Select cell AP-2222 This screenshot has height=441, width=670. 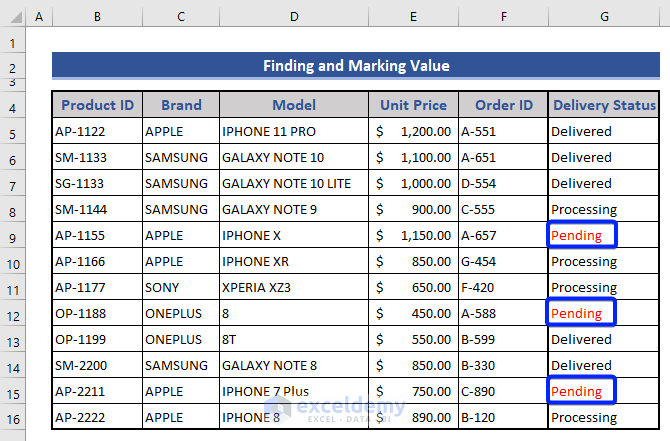pyautogui.click(x=97, y=417)
